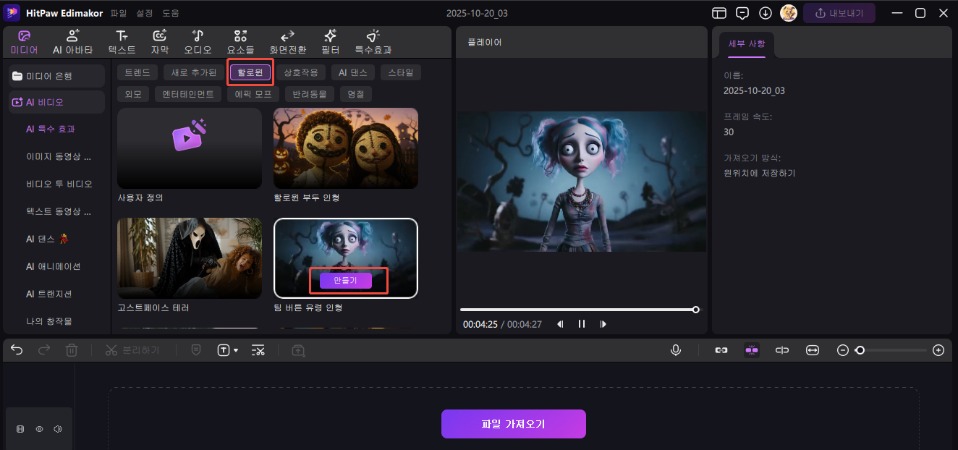Viewport: 958px width, 450px height.
Task: Mute the timeline track speaker icon
Action: [x=58, y=429]
